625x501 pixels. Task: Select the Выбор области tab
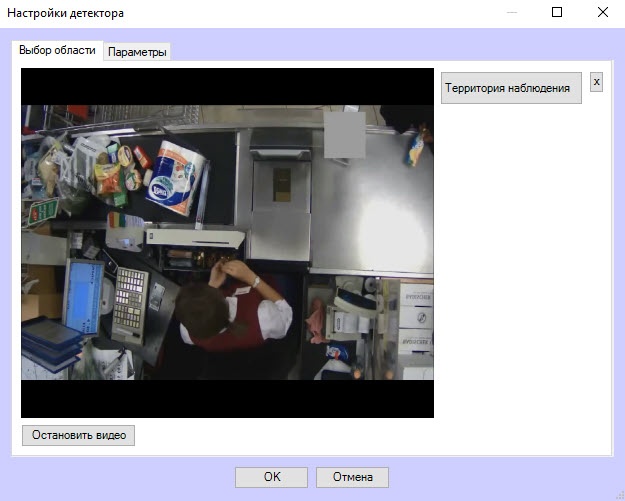click(58, 50)
